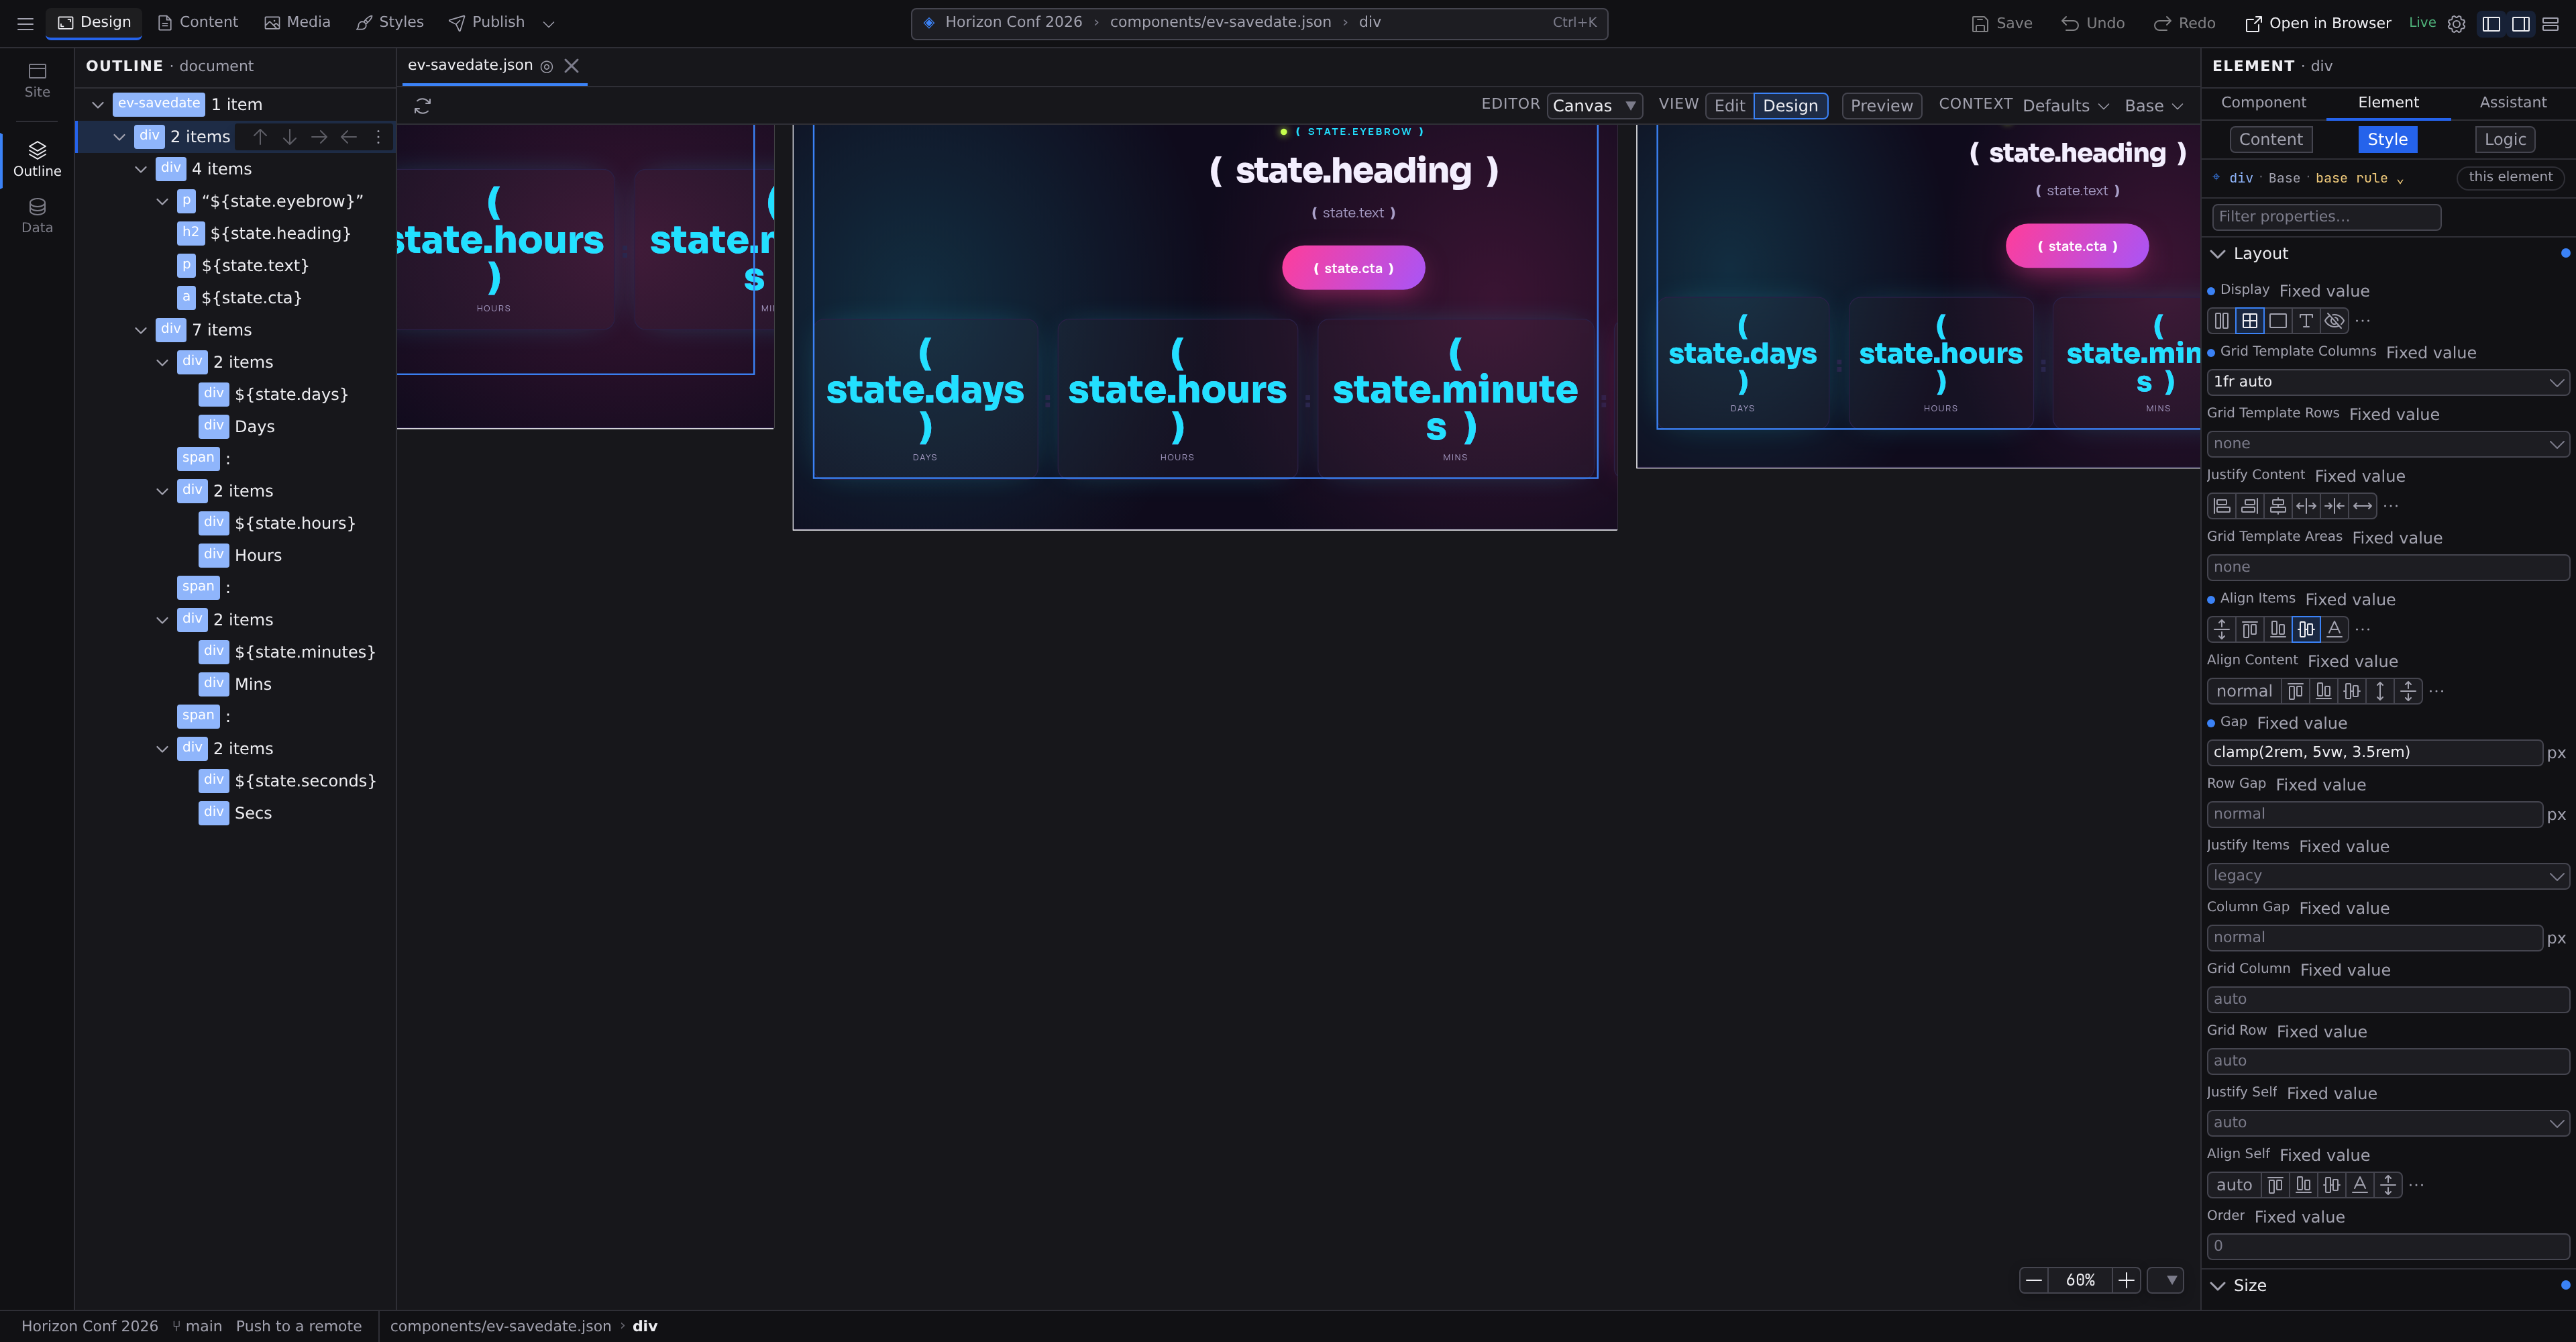Set Justify Content to center icon
This screenshot has height=1342, width=2576.
(x=2278, y=506)
